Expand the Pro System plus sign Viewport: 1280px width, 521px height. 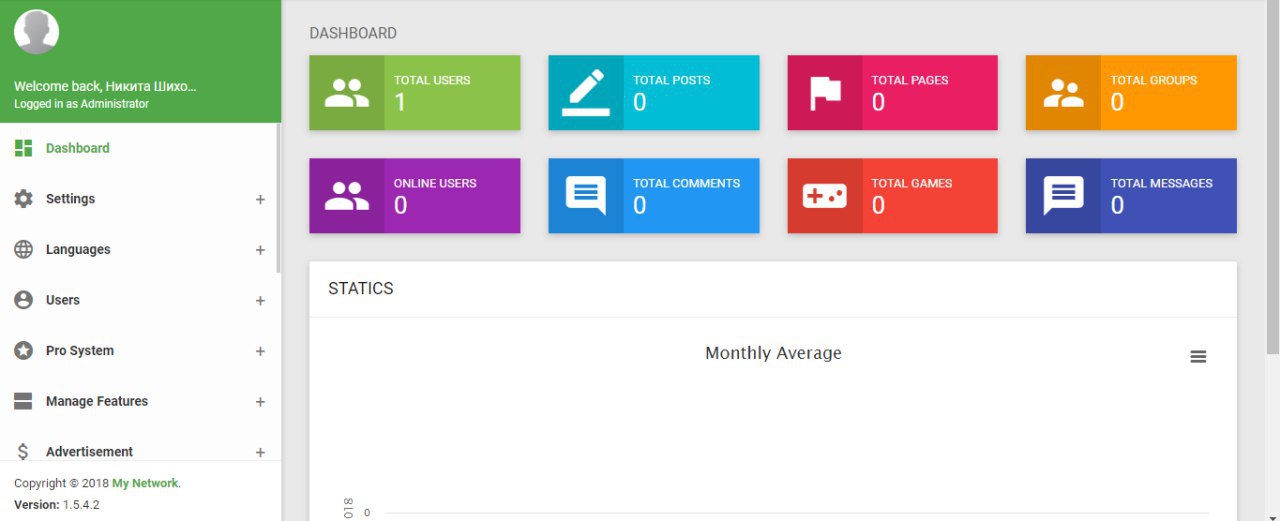tap(260, 351)
